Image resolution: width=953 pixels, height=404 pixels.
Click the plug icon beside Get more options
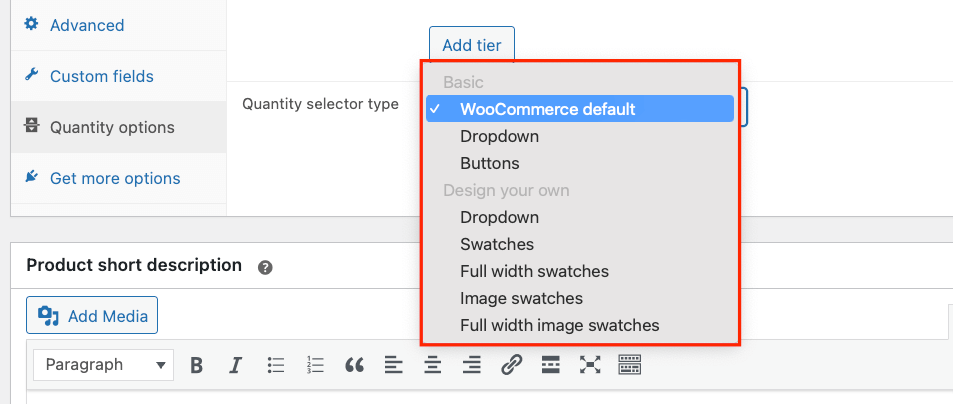pos(31,177)
